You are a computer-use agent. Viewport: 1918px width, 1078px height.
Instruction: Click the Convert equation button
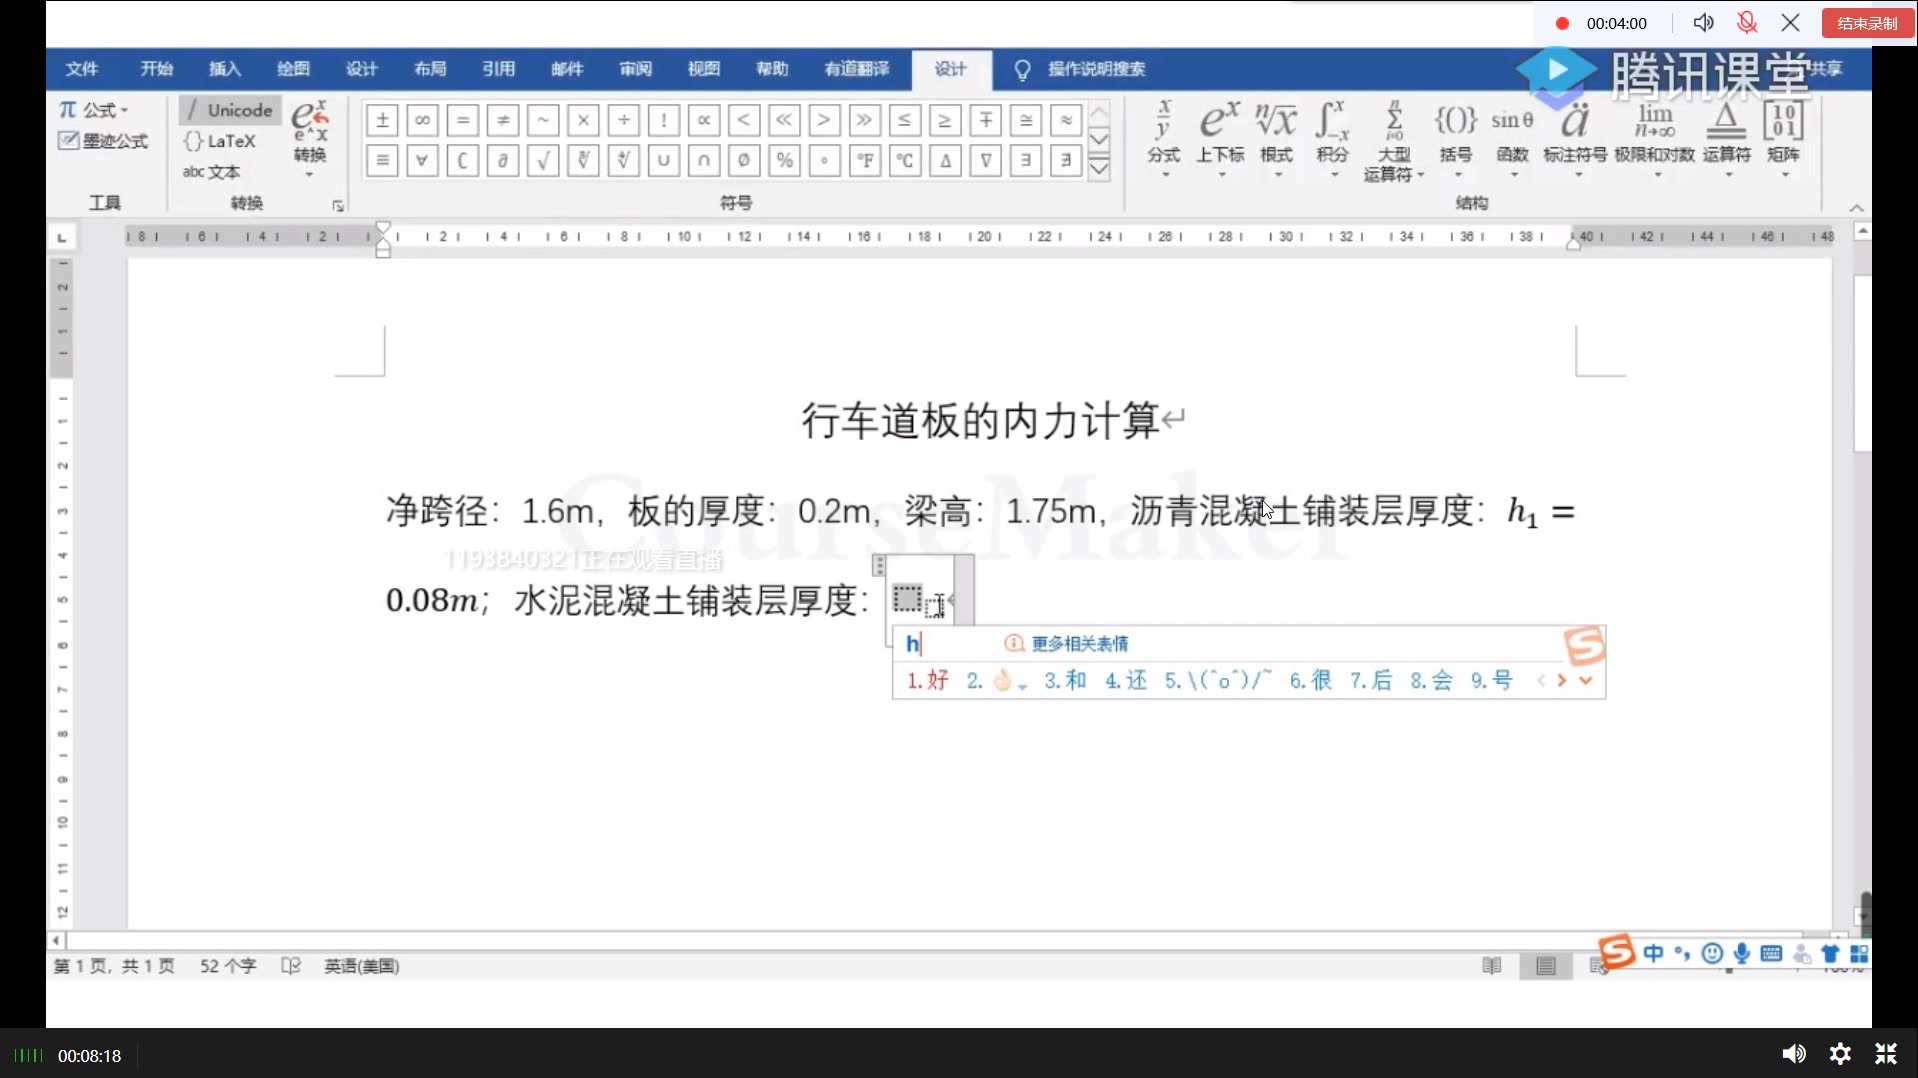coord(310,137)
